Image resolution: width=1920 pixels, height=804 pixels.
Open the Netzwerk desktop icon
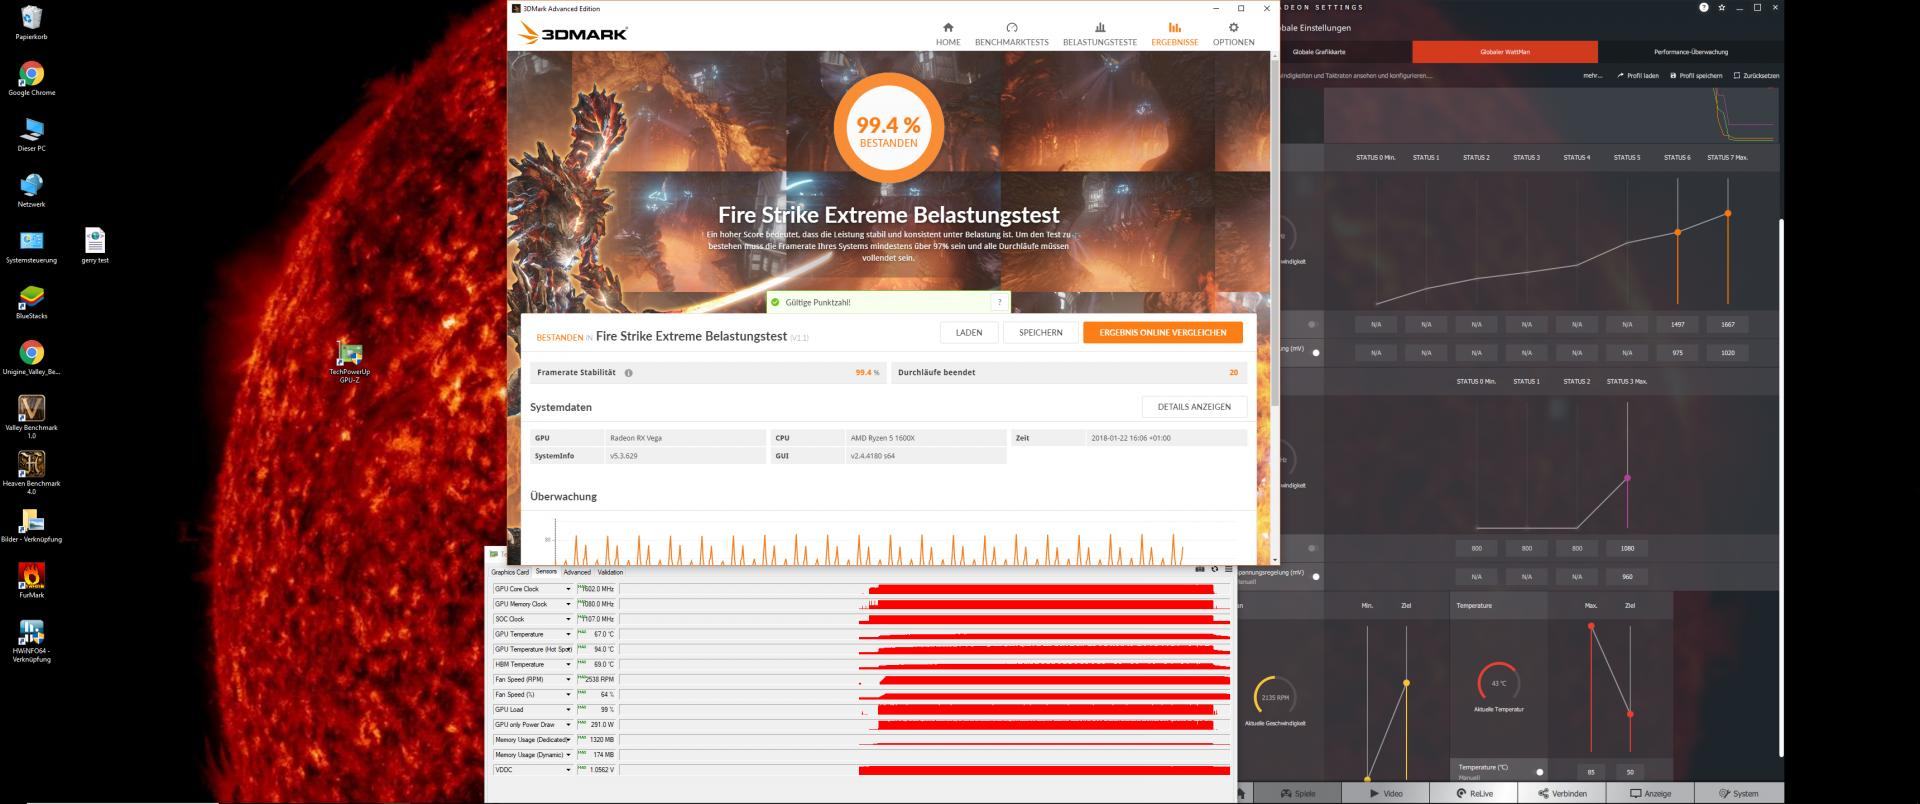[x=31, y=190]
